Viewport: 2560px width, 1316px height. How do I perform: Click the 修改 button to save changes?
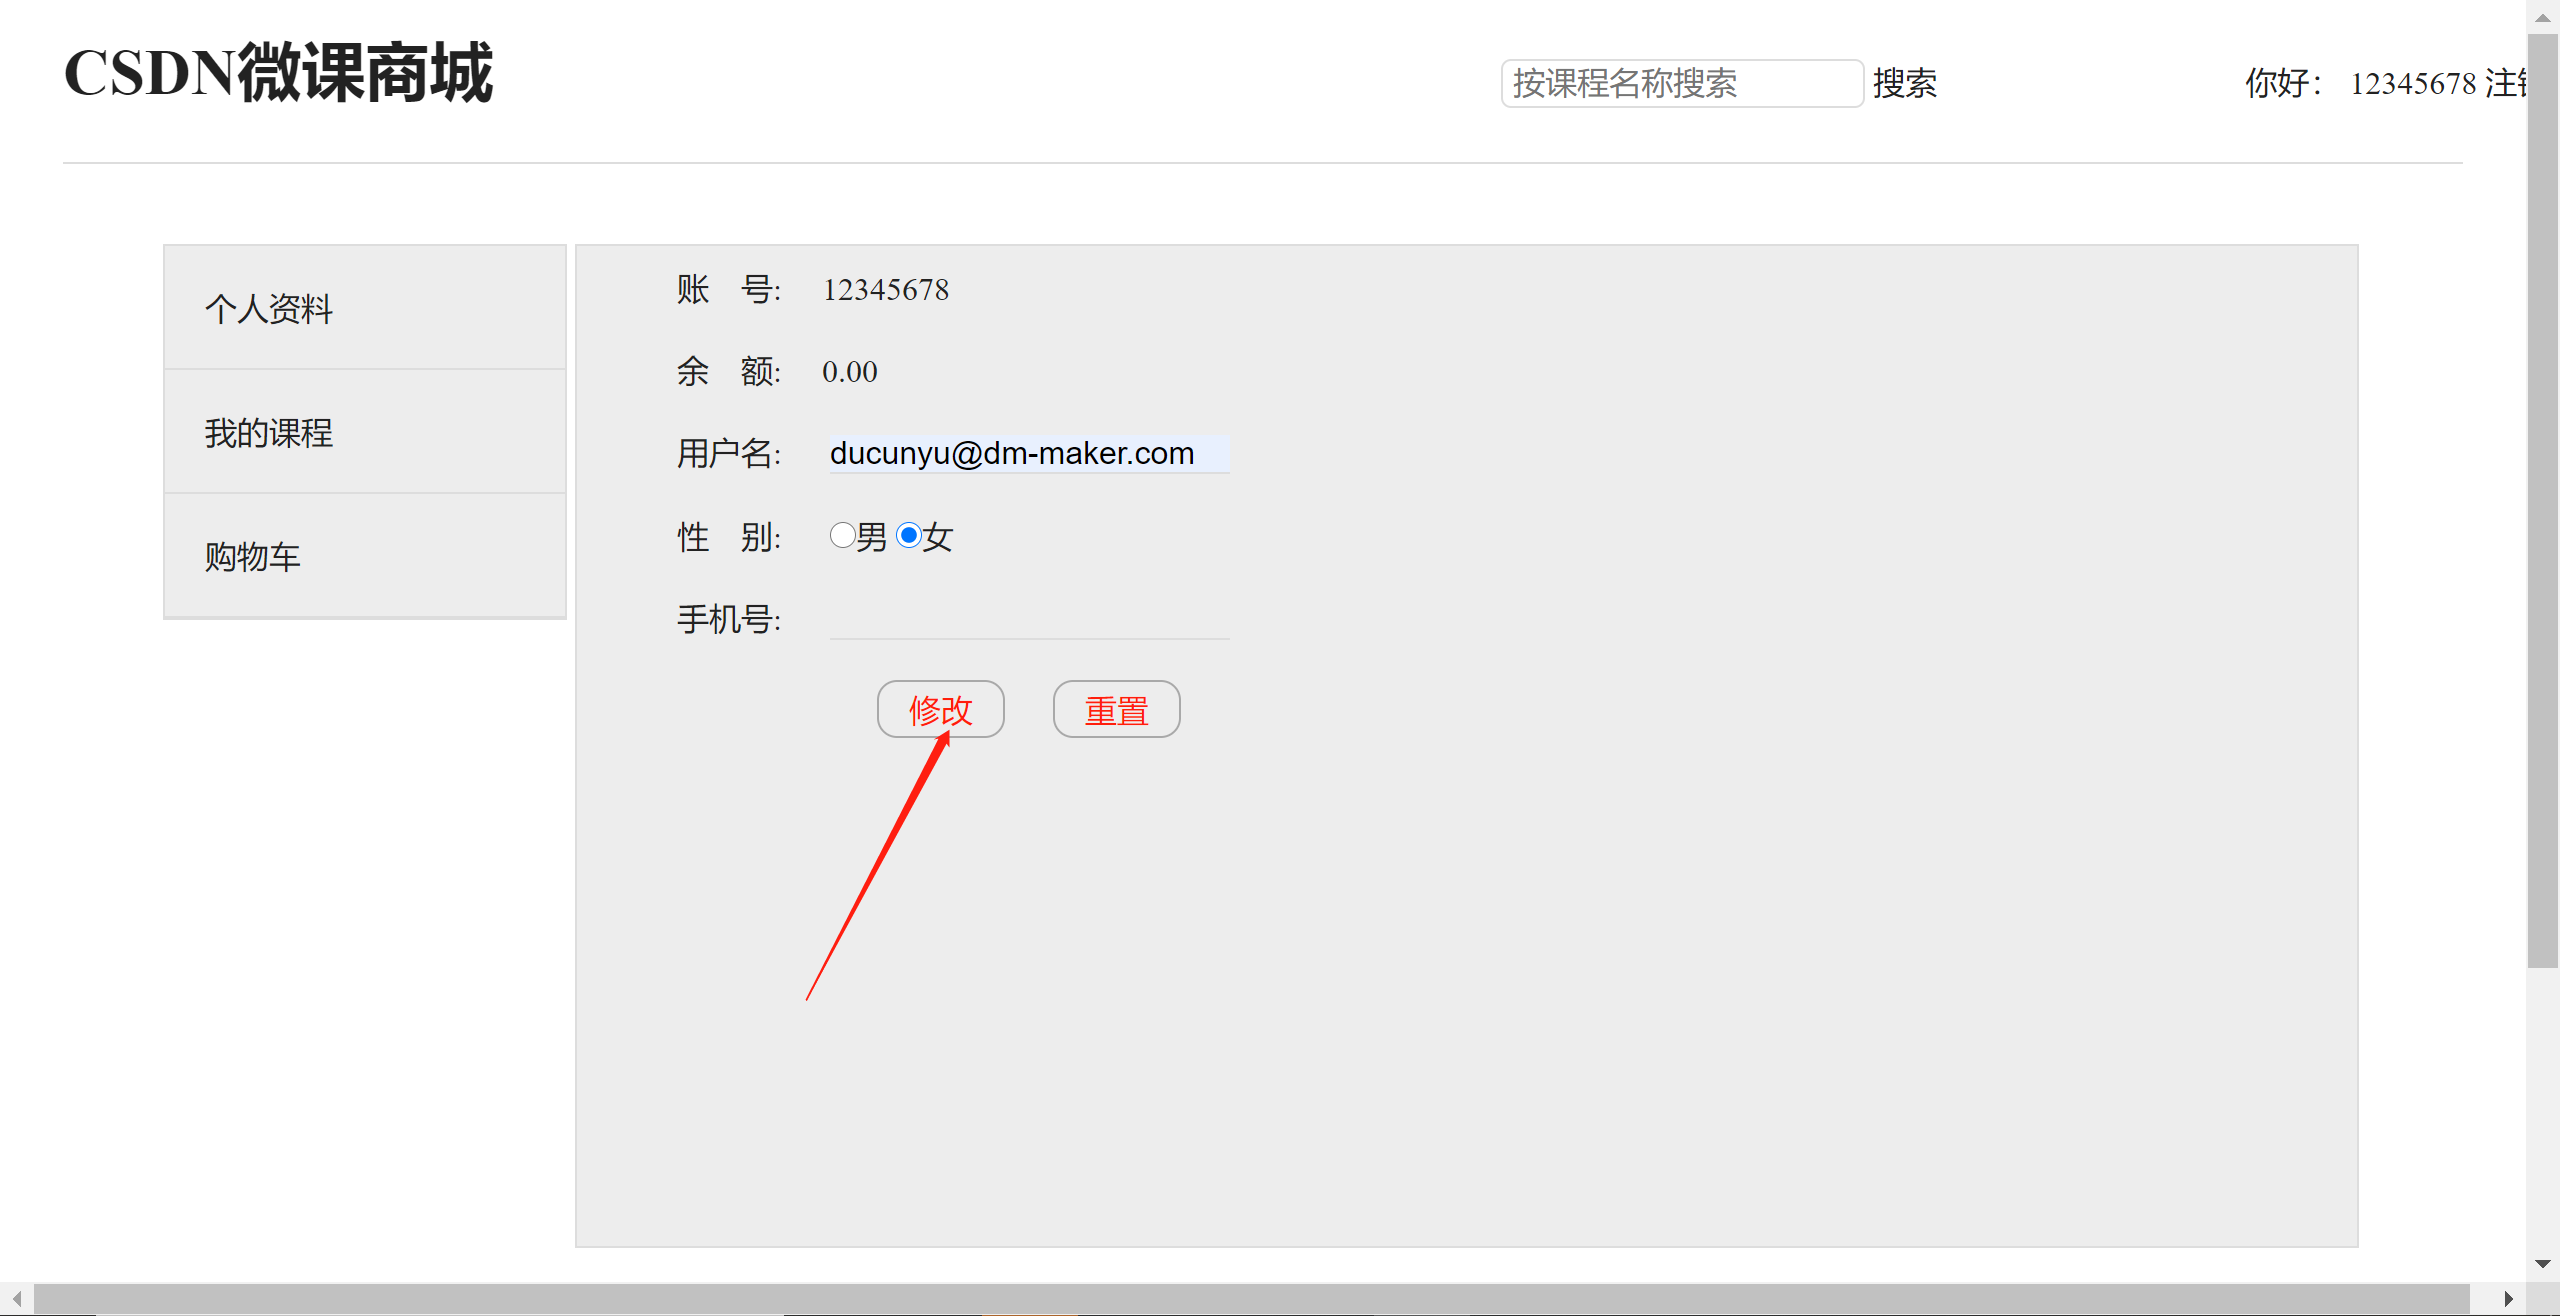940,708
